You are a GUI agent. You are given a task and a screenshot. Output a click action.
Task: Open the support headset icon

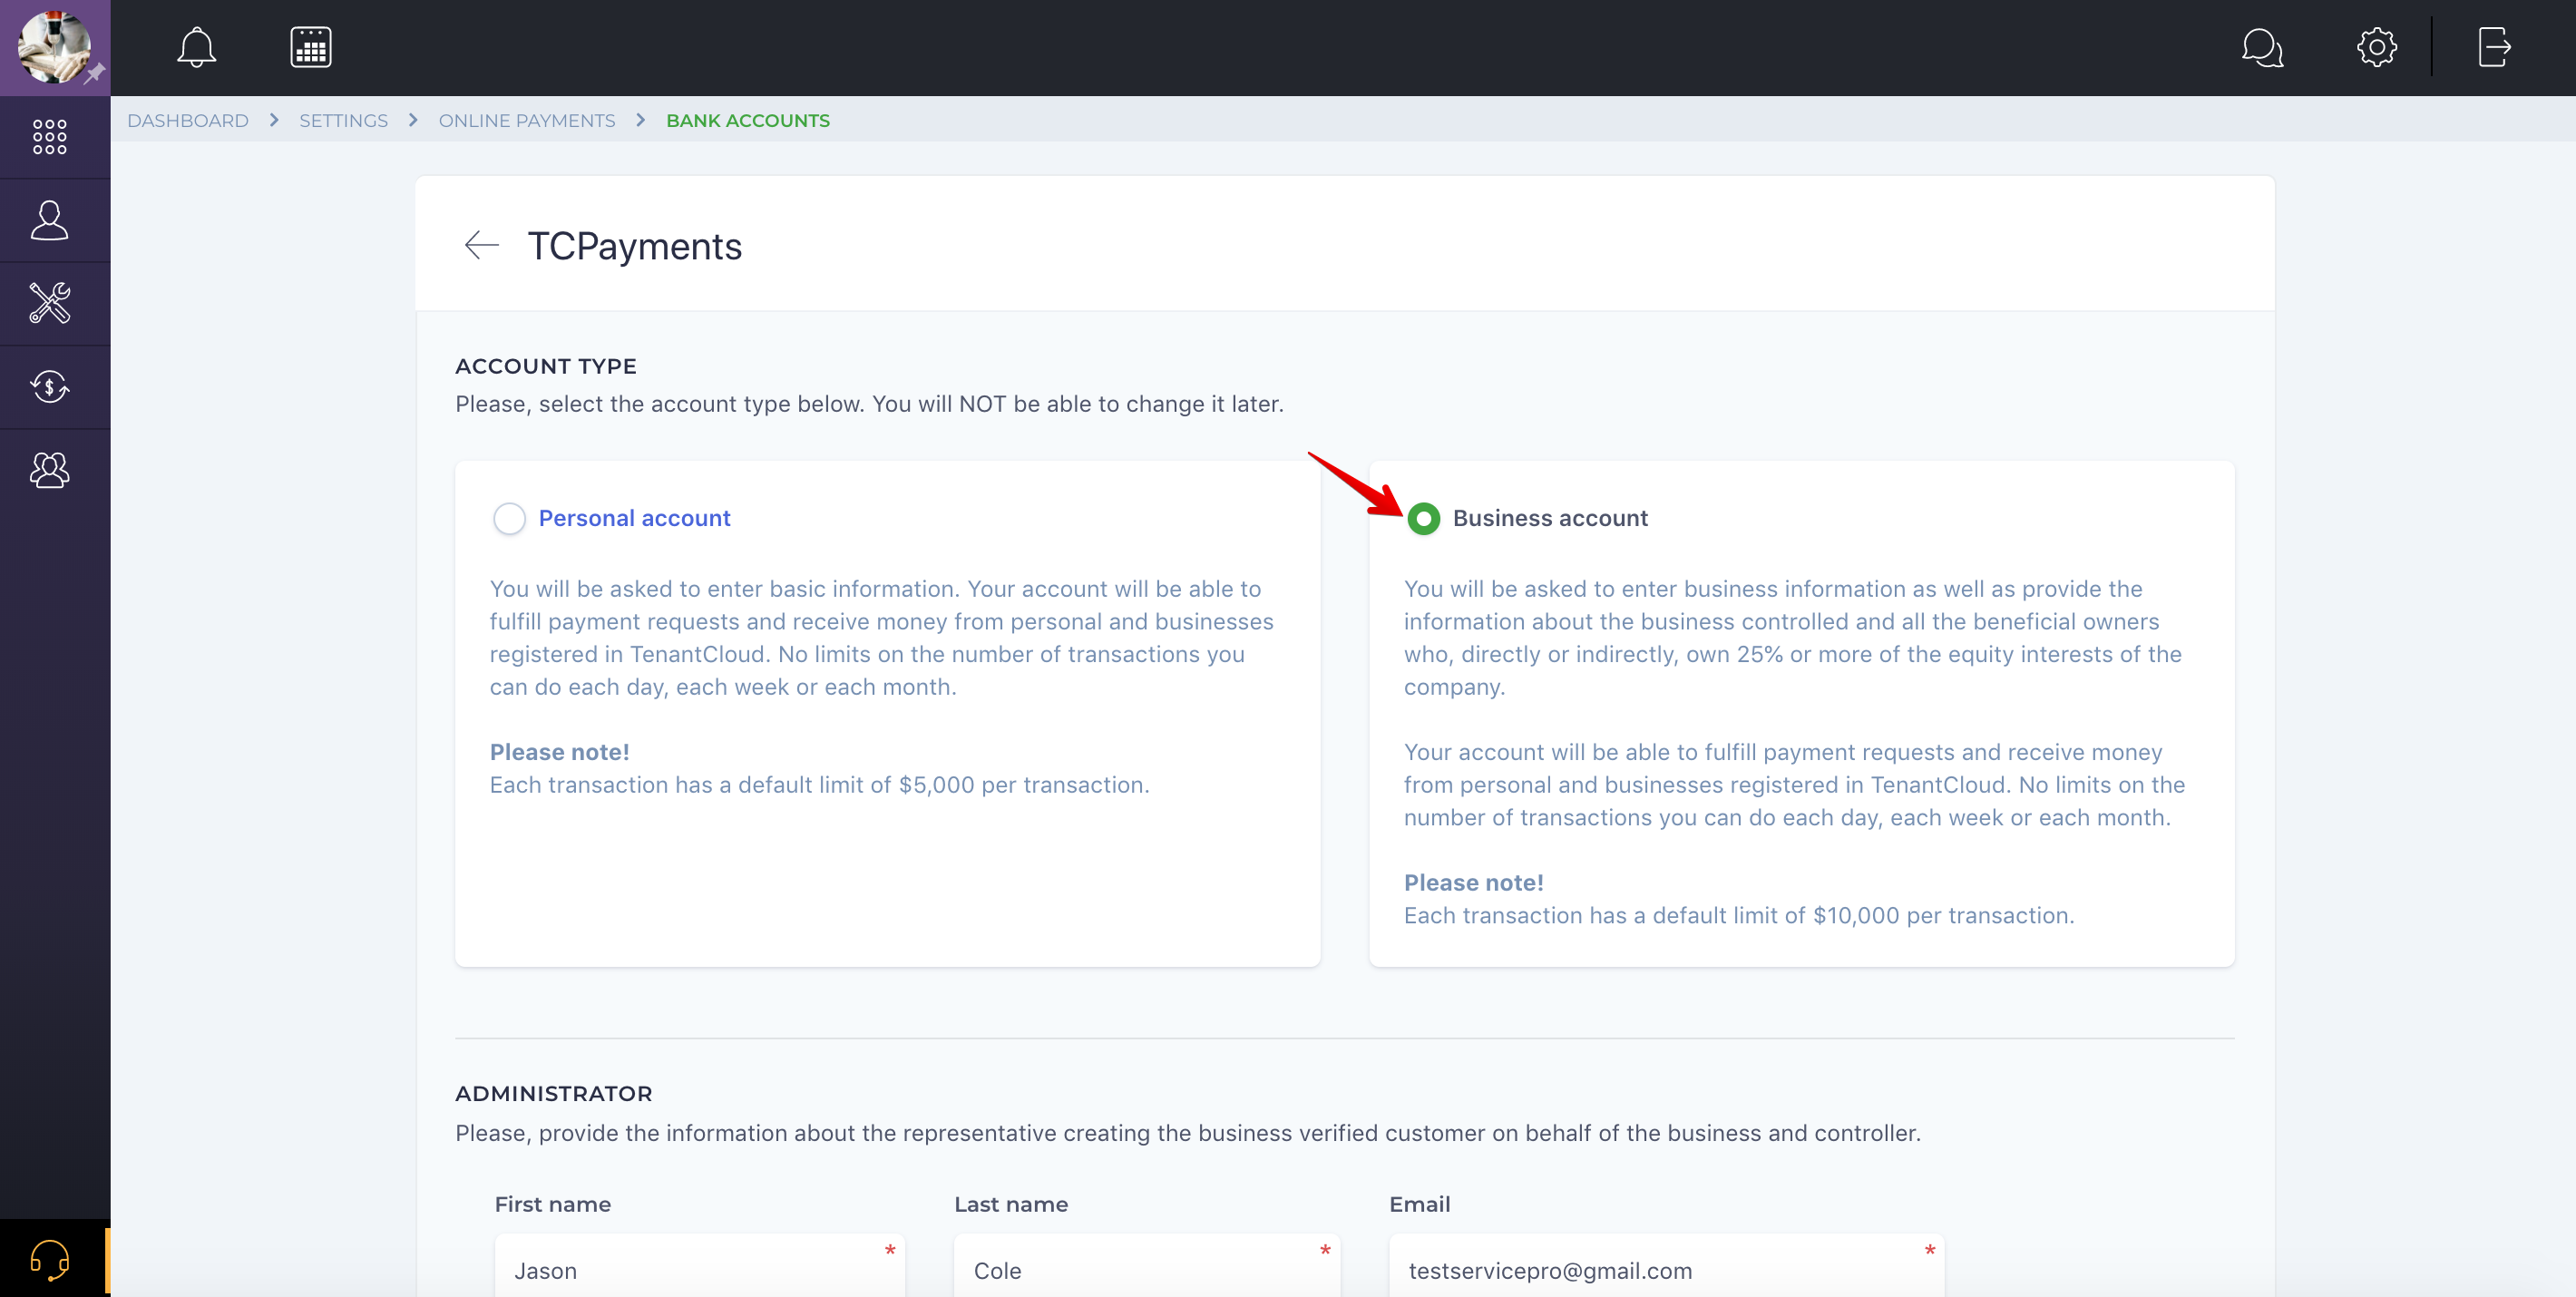(49, 1259)
